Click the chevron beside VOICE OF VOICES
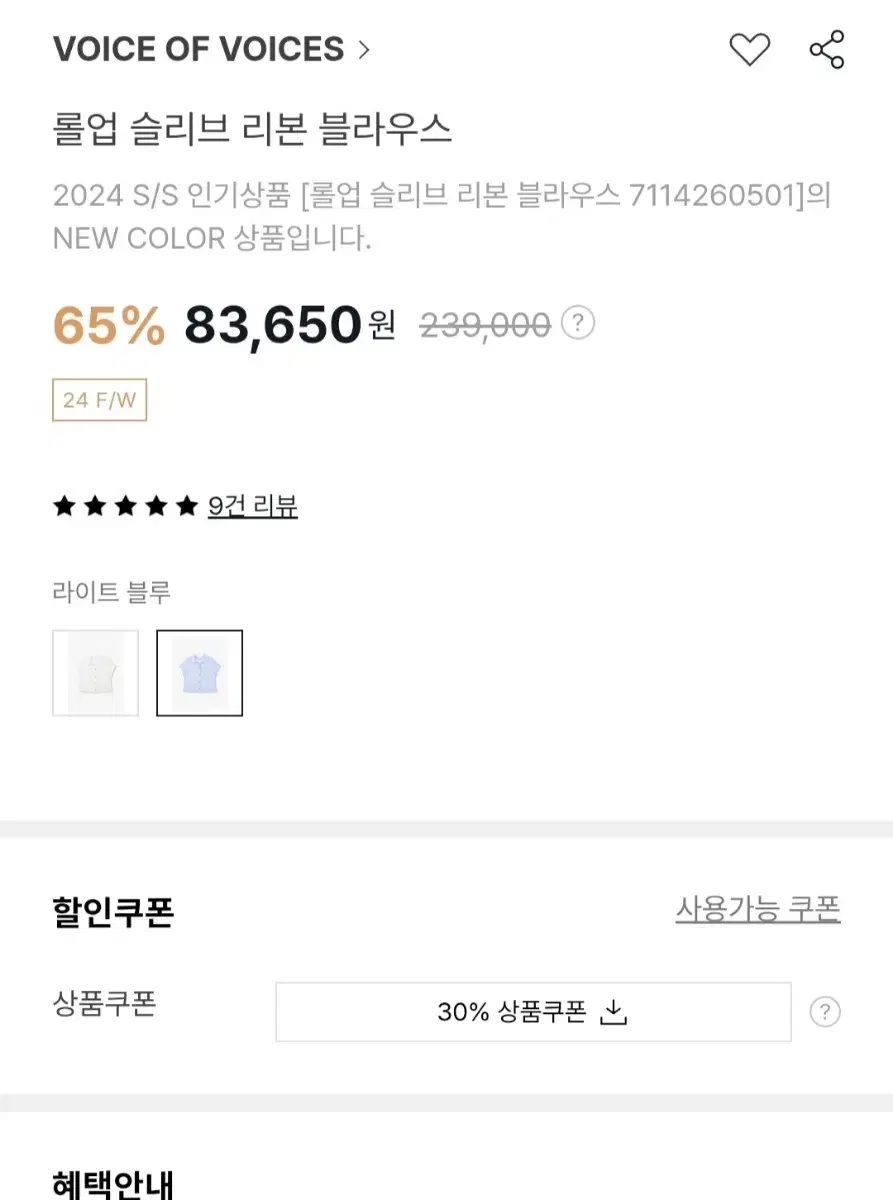 363,49
